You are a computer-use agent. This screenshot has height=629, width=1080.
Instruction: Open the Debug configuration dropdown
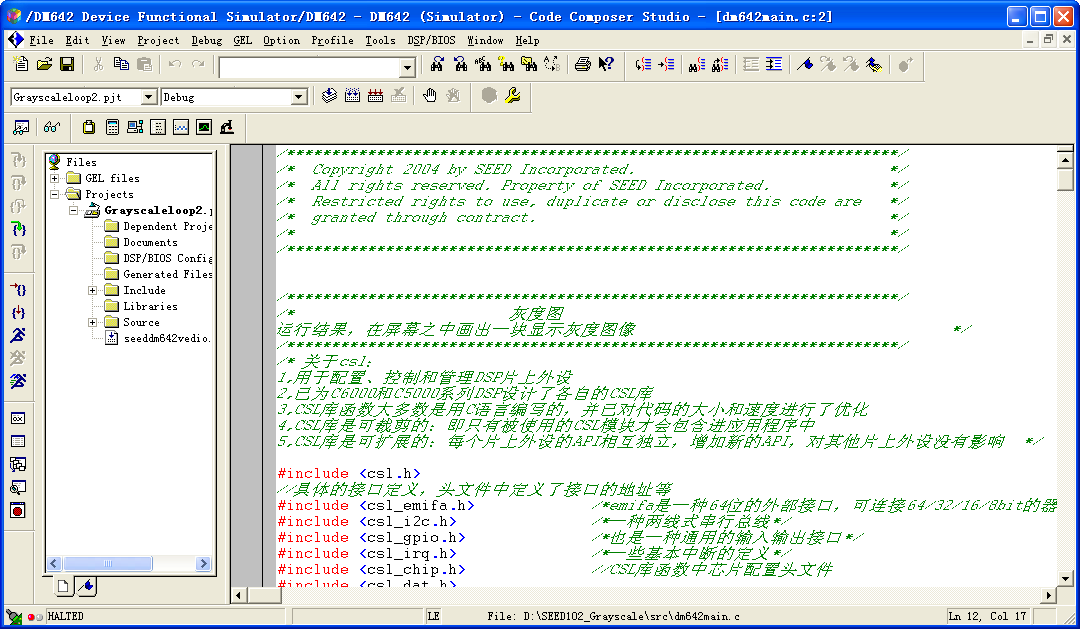tap(299, 97)
